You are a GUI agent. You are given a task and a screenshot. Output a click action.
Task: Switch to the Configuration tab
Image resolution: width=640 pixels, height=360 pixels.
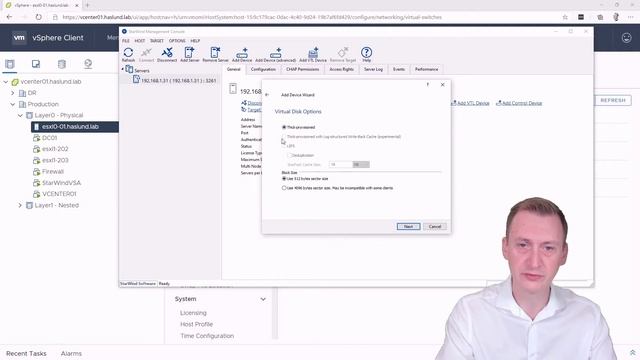coord(263,69)
